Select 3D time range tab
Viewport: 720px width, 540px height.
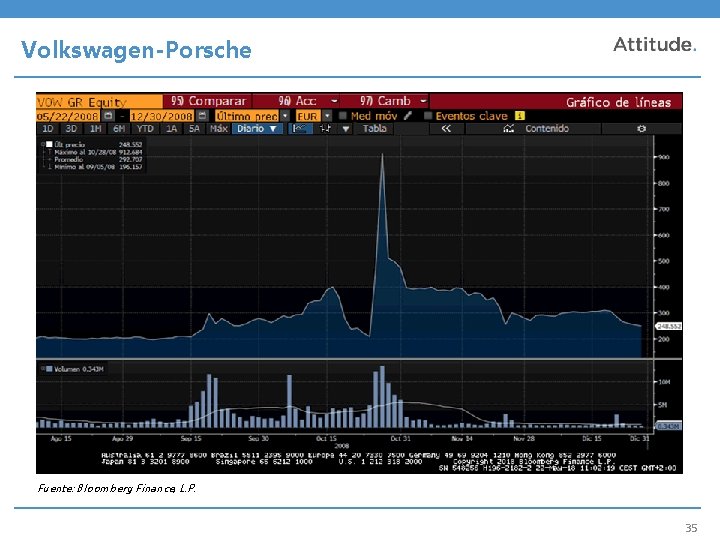point(71,129)
